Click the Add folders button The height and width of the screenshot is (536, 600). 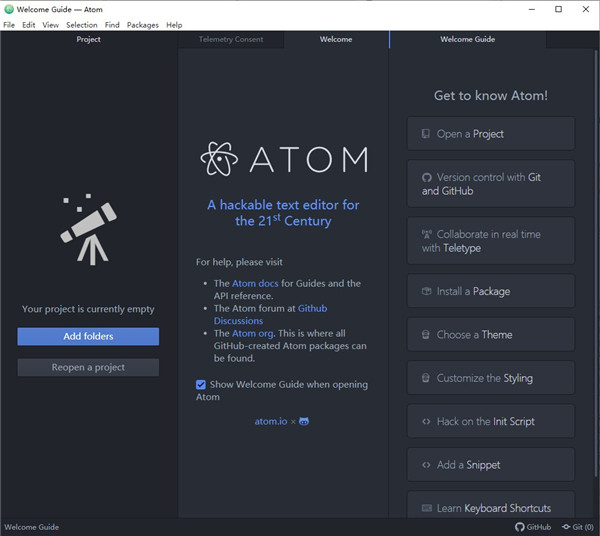[88, 336]
